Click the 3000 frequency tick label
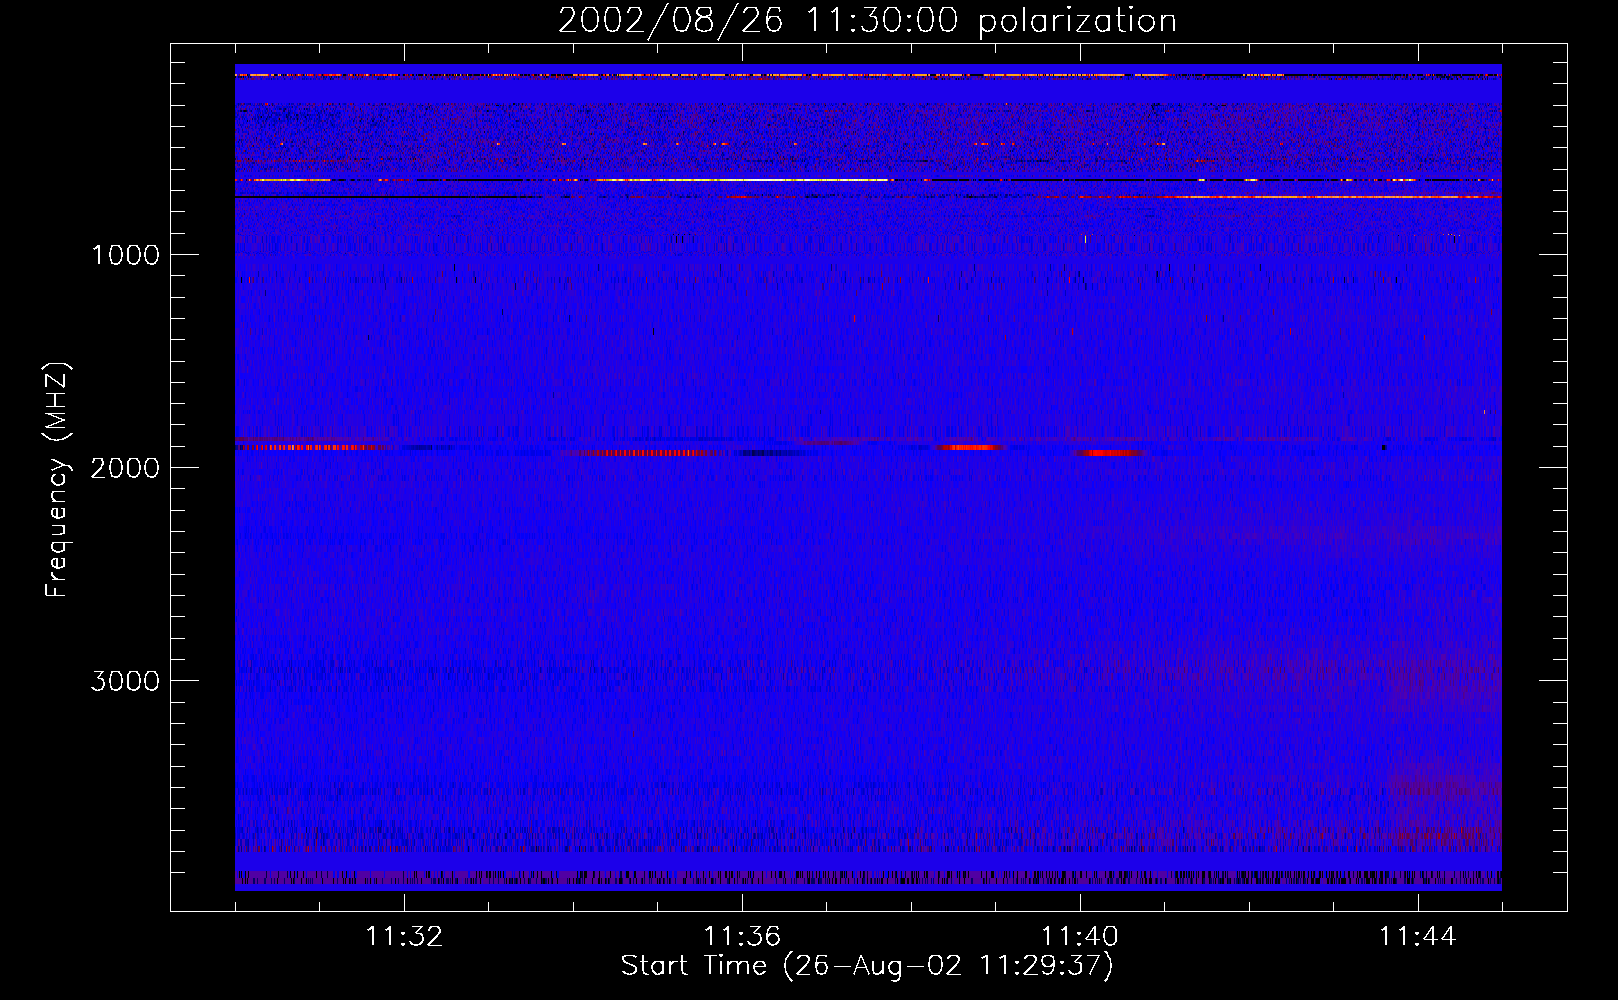This screenshot has width=1618, height=1000. tap(125, 681)
